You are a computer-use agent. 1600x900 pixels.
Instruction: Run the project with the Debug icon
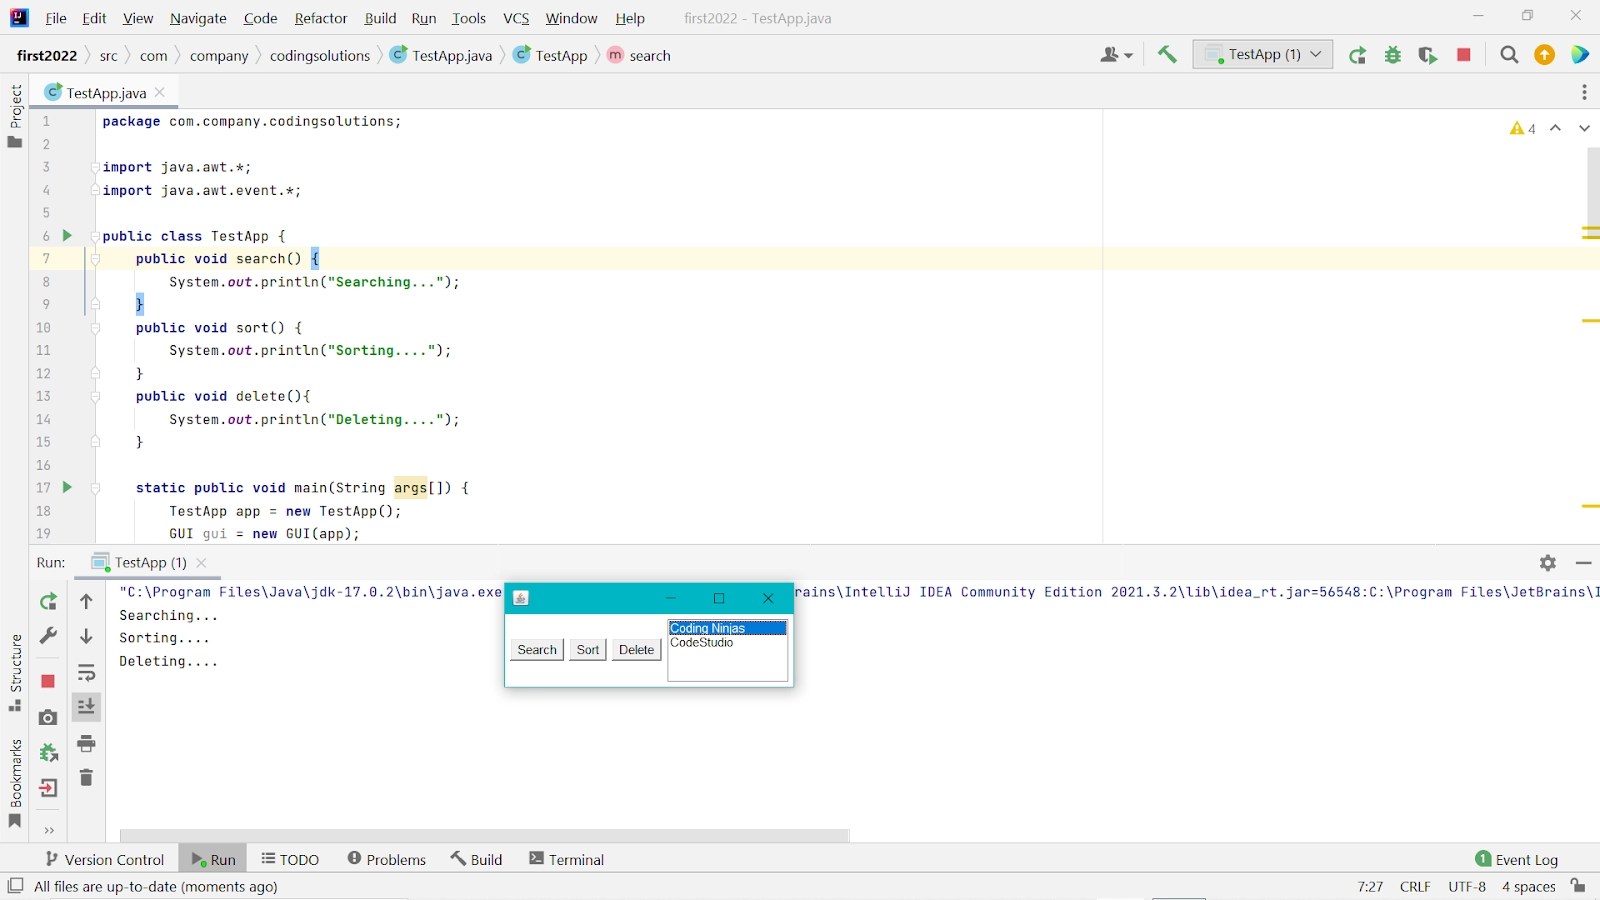coord(1393,55)
